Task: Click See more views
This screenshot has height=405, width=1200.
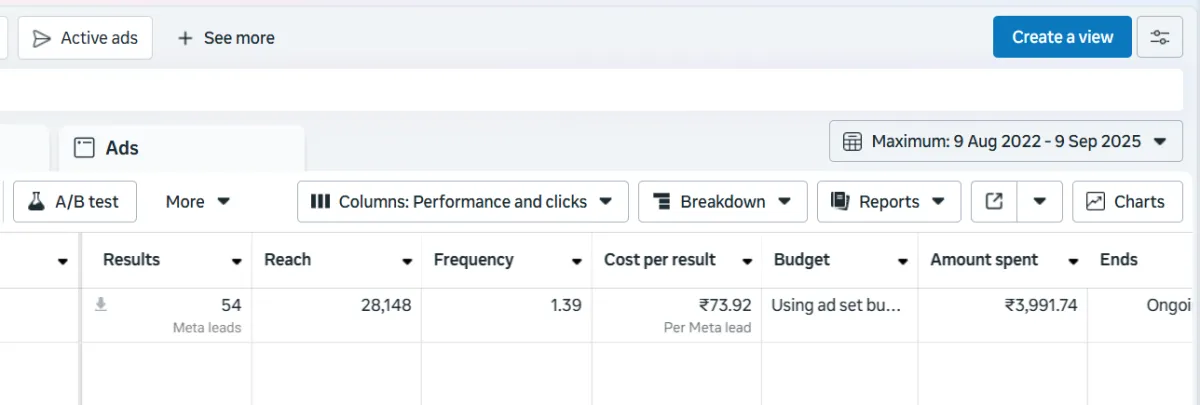Action: (x=226, y=38)
